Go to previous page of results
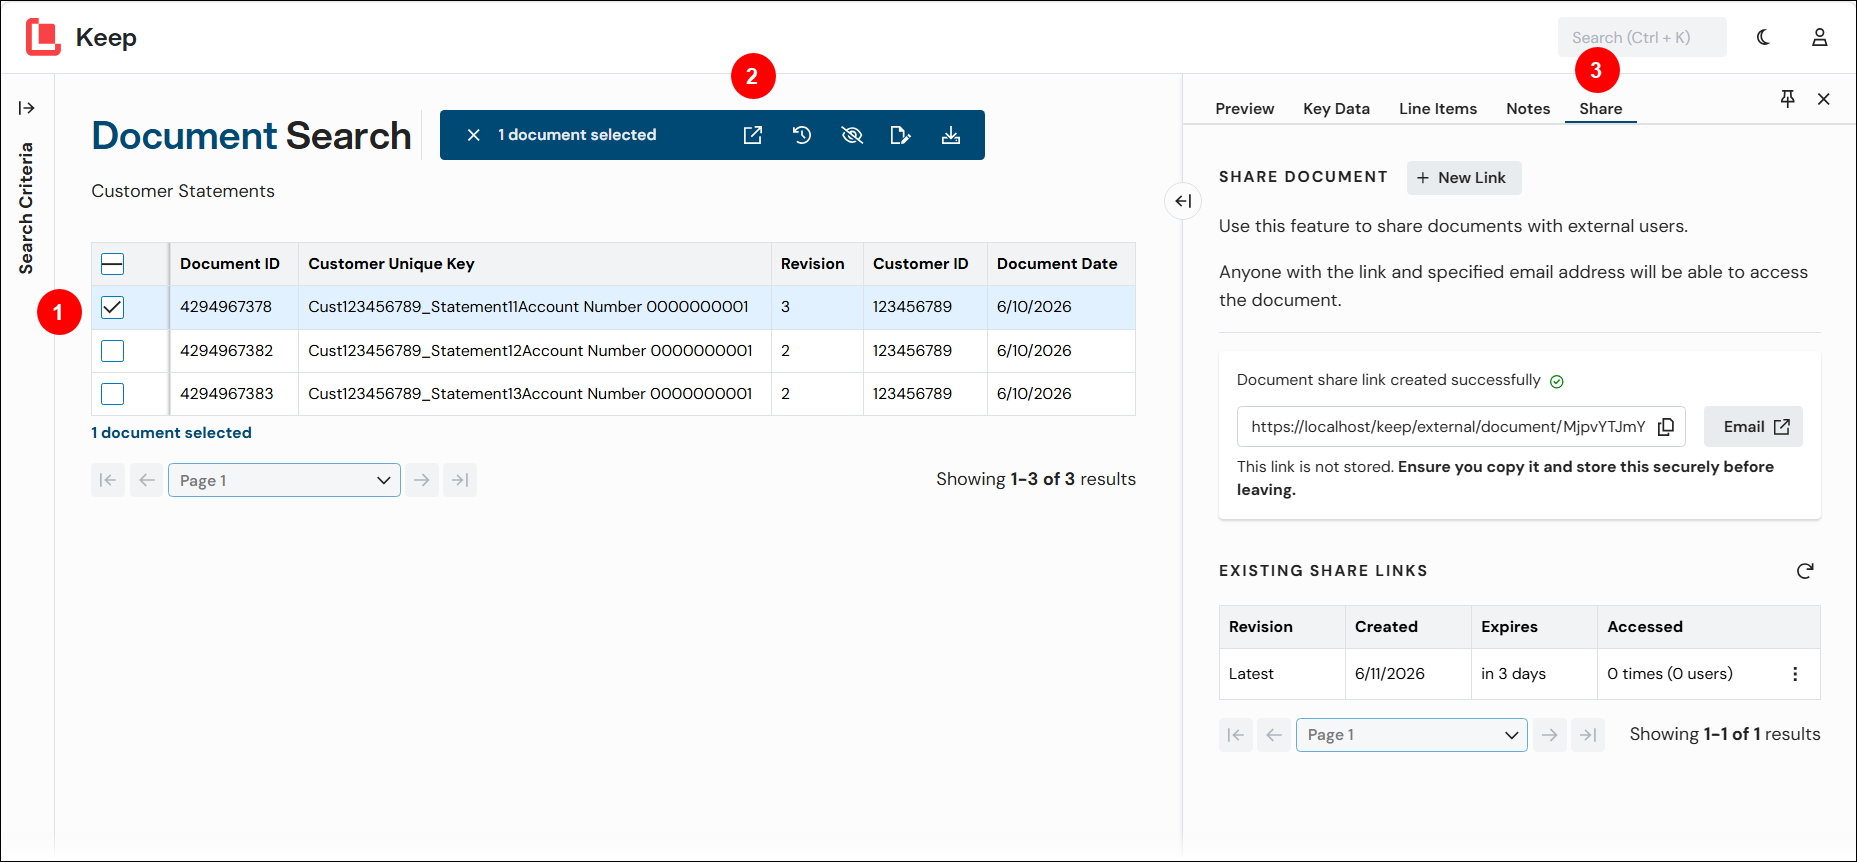Viewport: 1857px width, 862px height. (147, 480)
